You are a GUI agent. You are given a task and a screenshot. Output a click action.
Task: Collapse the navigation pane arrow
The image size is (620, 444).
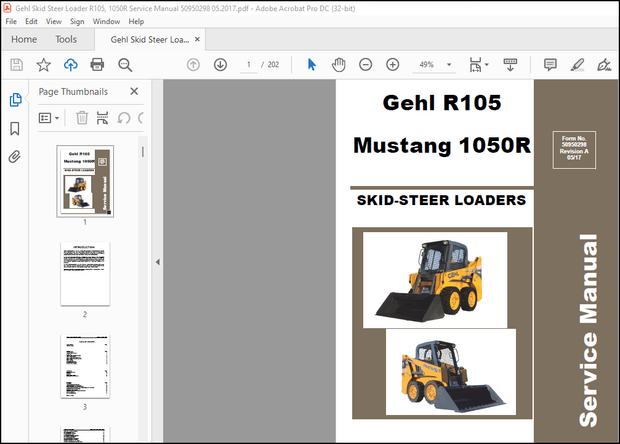coord(158,262)
